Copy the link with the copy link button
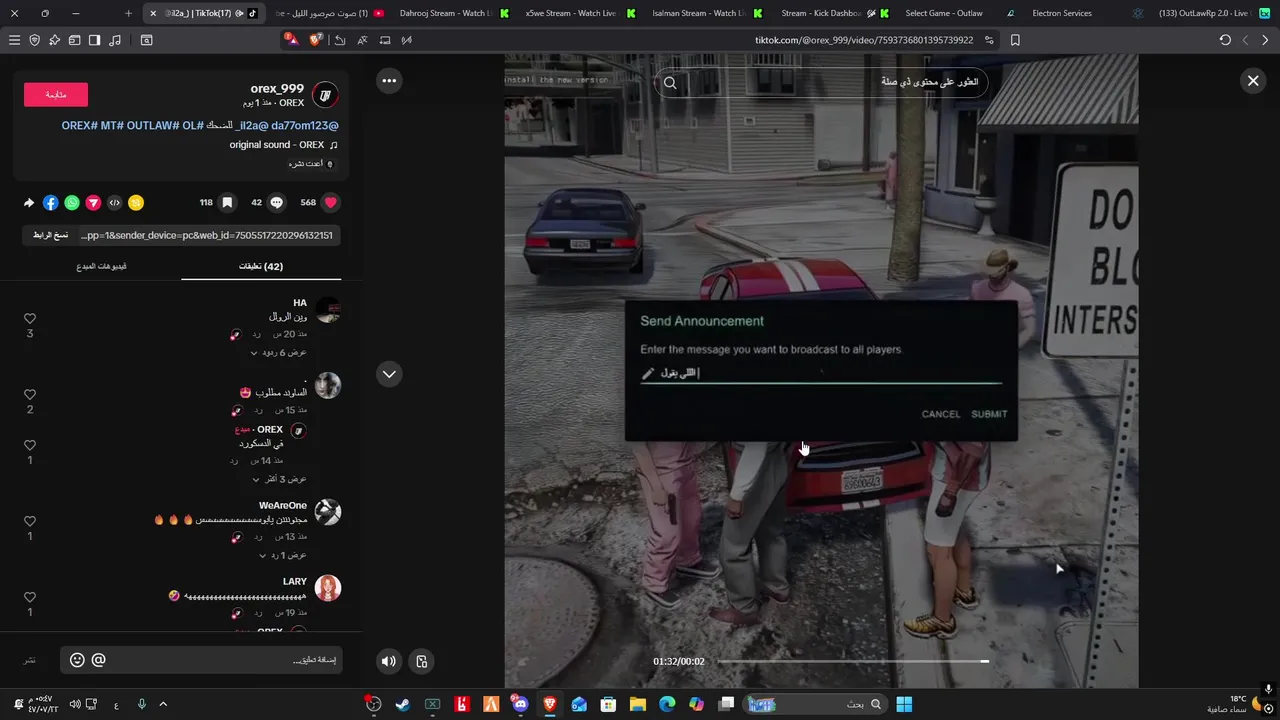The image size is (1280, 720). point(50,235)
